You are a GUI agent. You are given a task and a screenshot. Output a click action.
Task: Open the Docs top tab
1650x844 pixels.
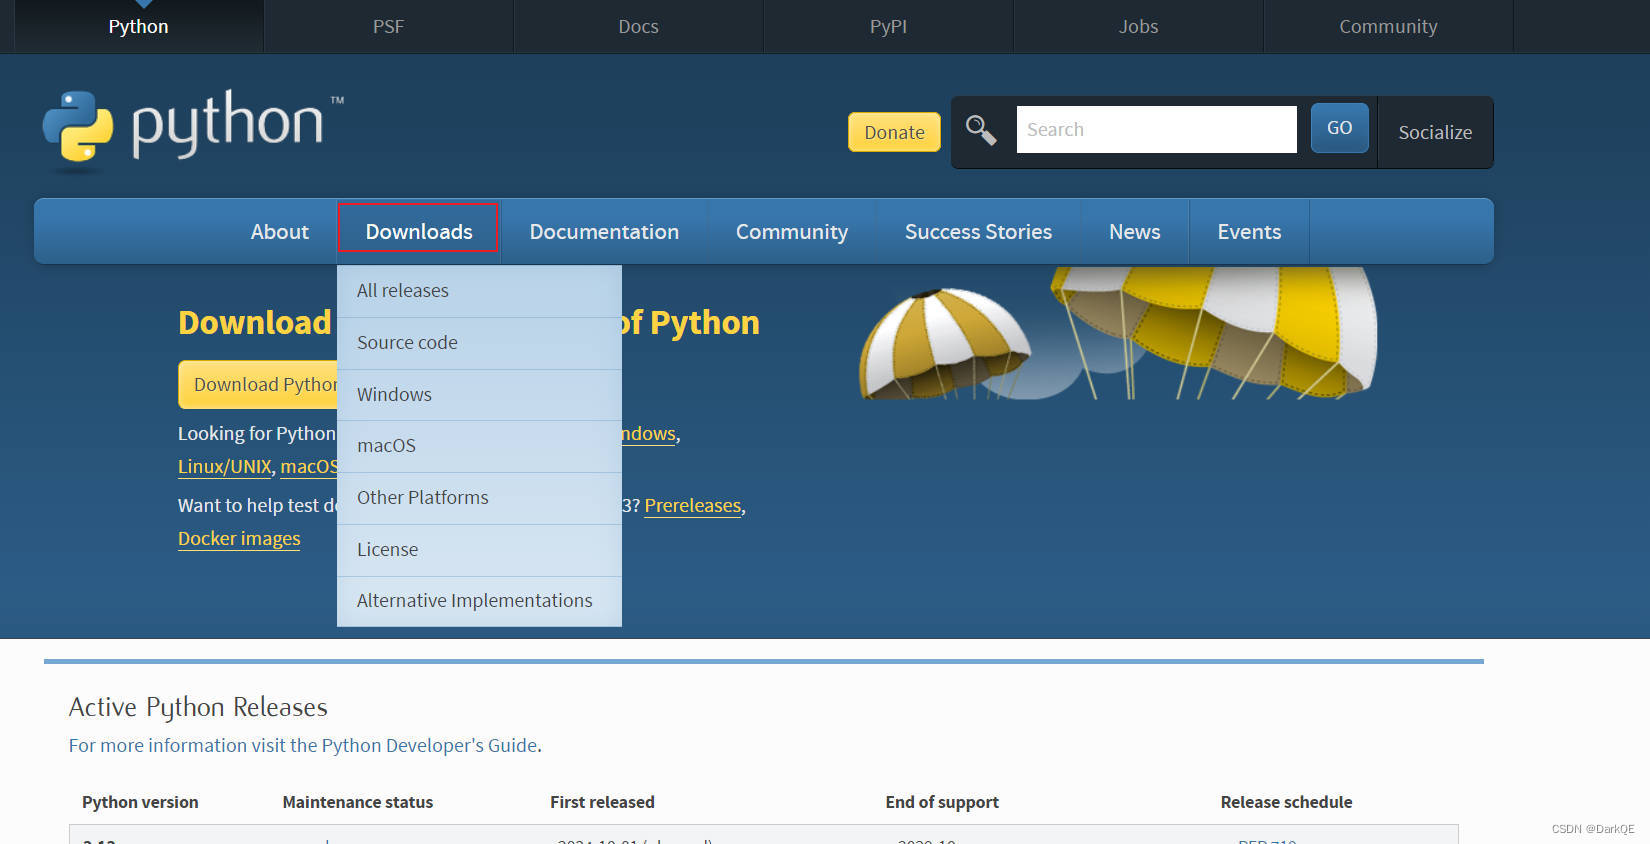coord(638,26)
